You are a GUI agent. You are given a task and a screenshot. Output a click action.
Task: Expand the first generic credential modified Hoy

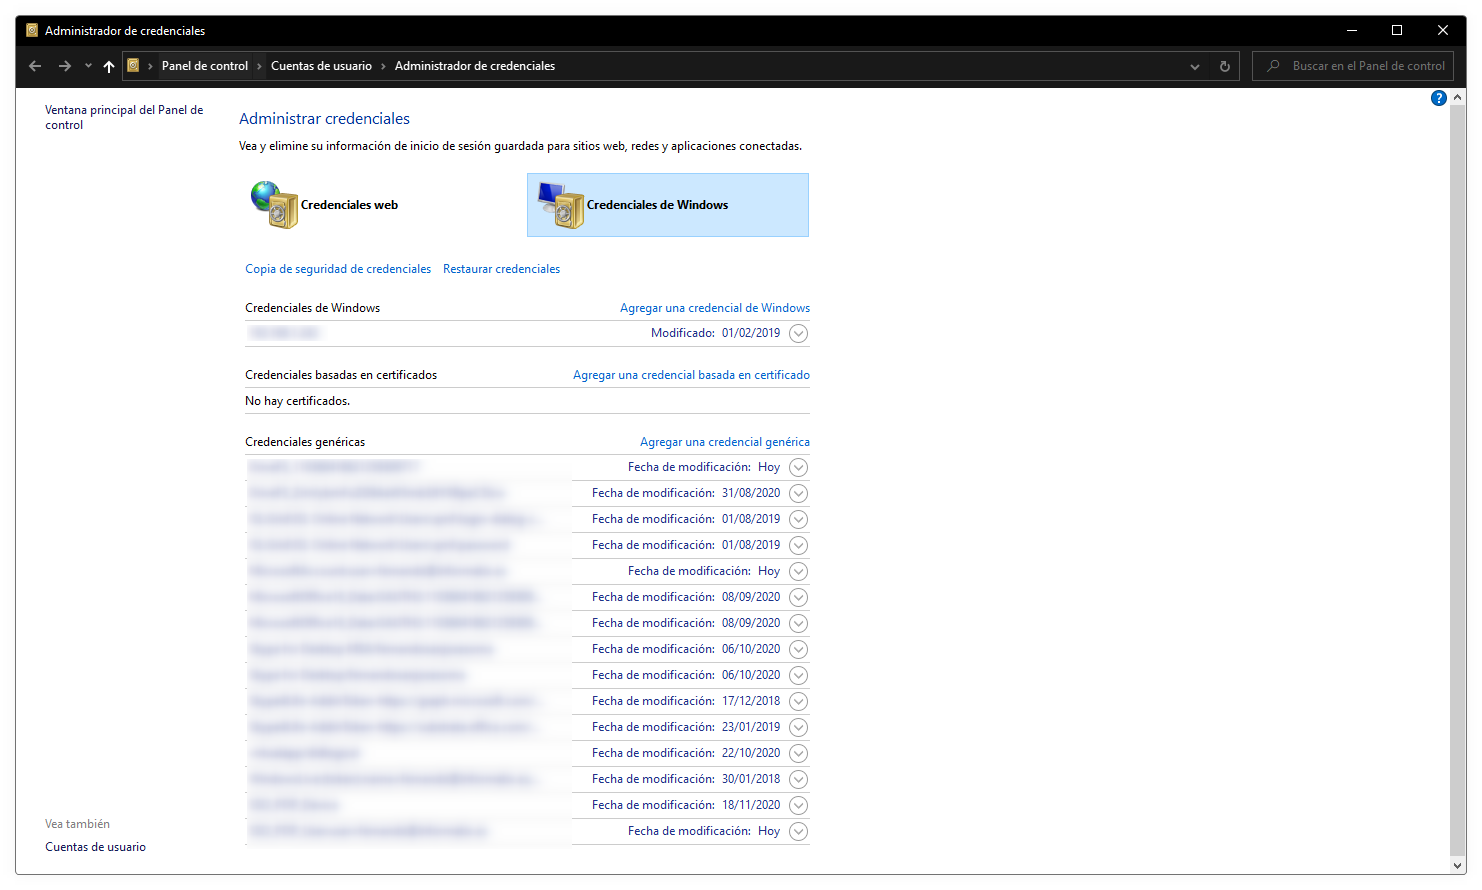pyautogui.click(x=797, y=467)
